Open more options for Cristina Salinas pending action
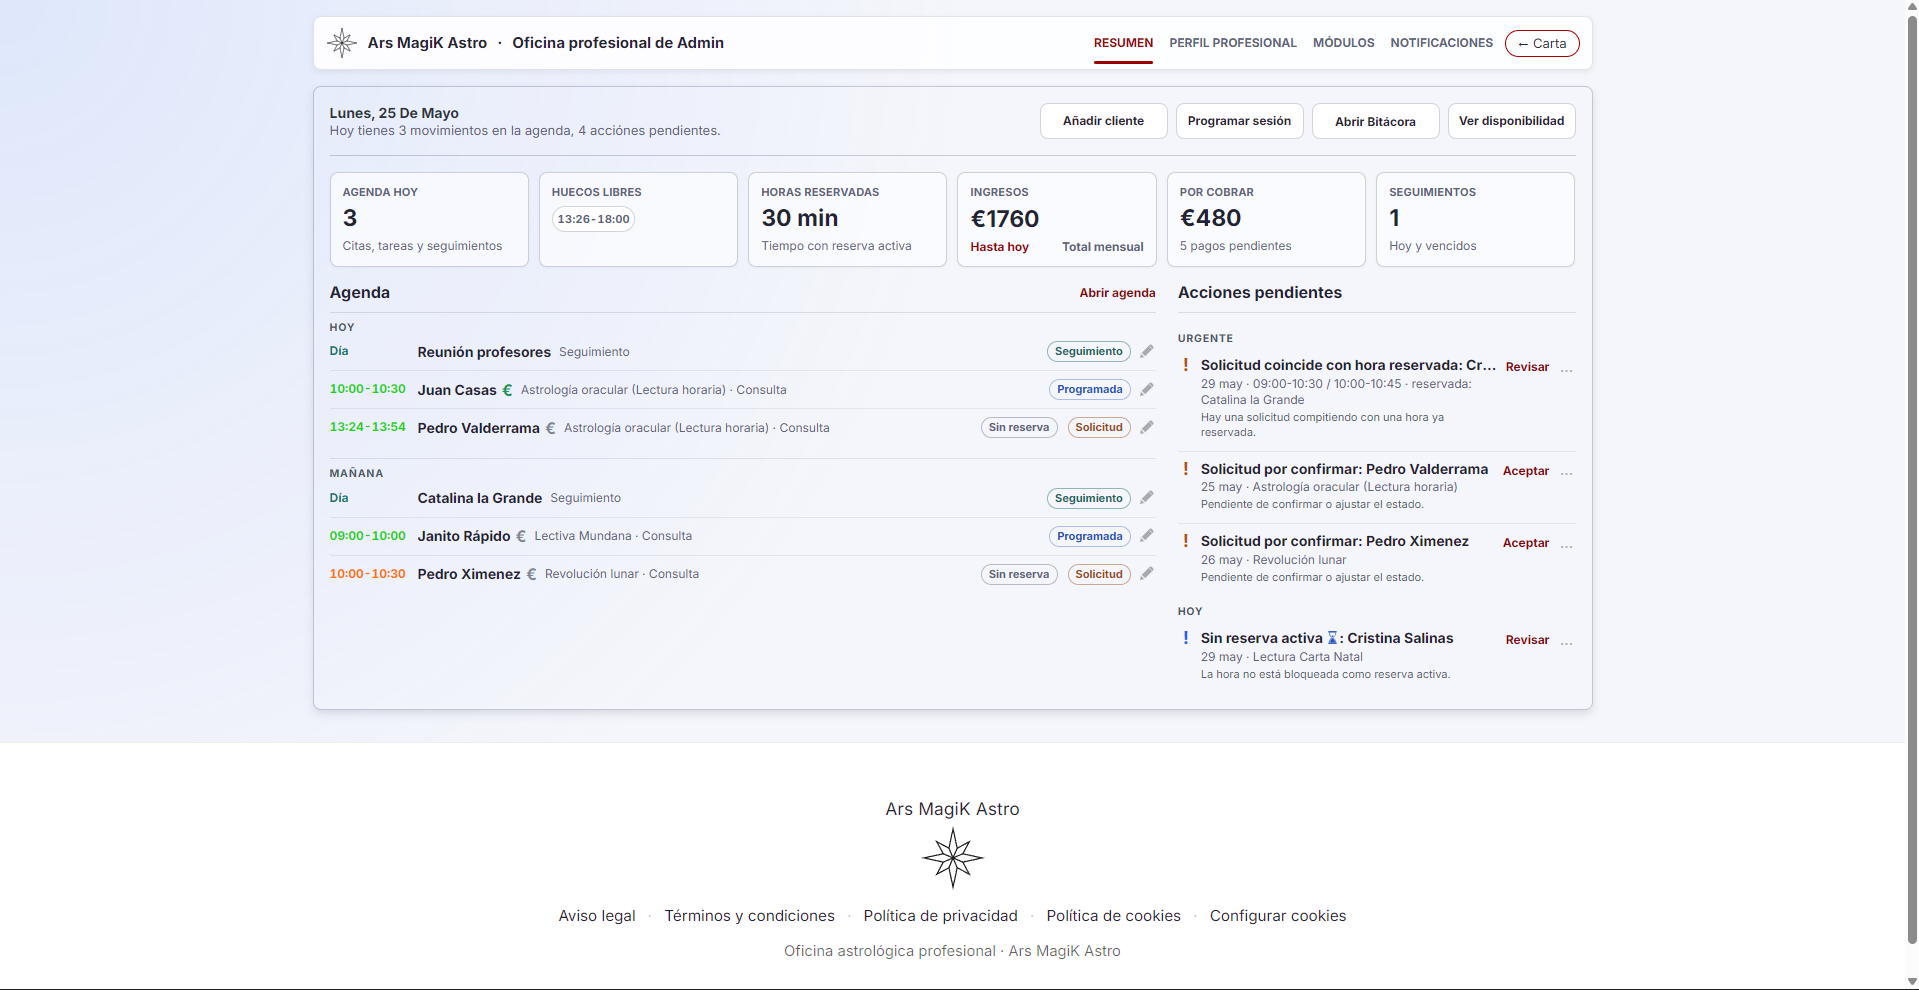Viewport: 1919px width, 990px height. point(1566,642)
